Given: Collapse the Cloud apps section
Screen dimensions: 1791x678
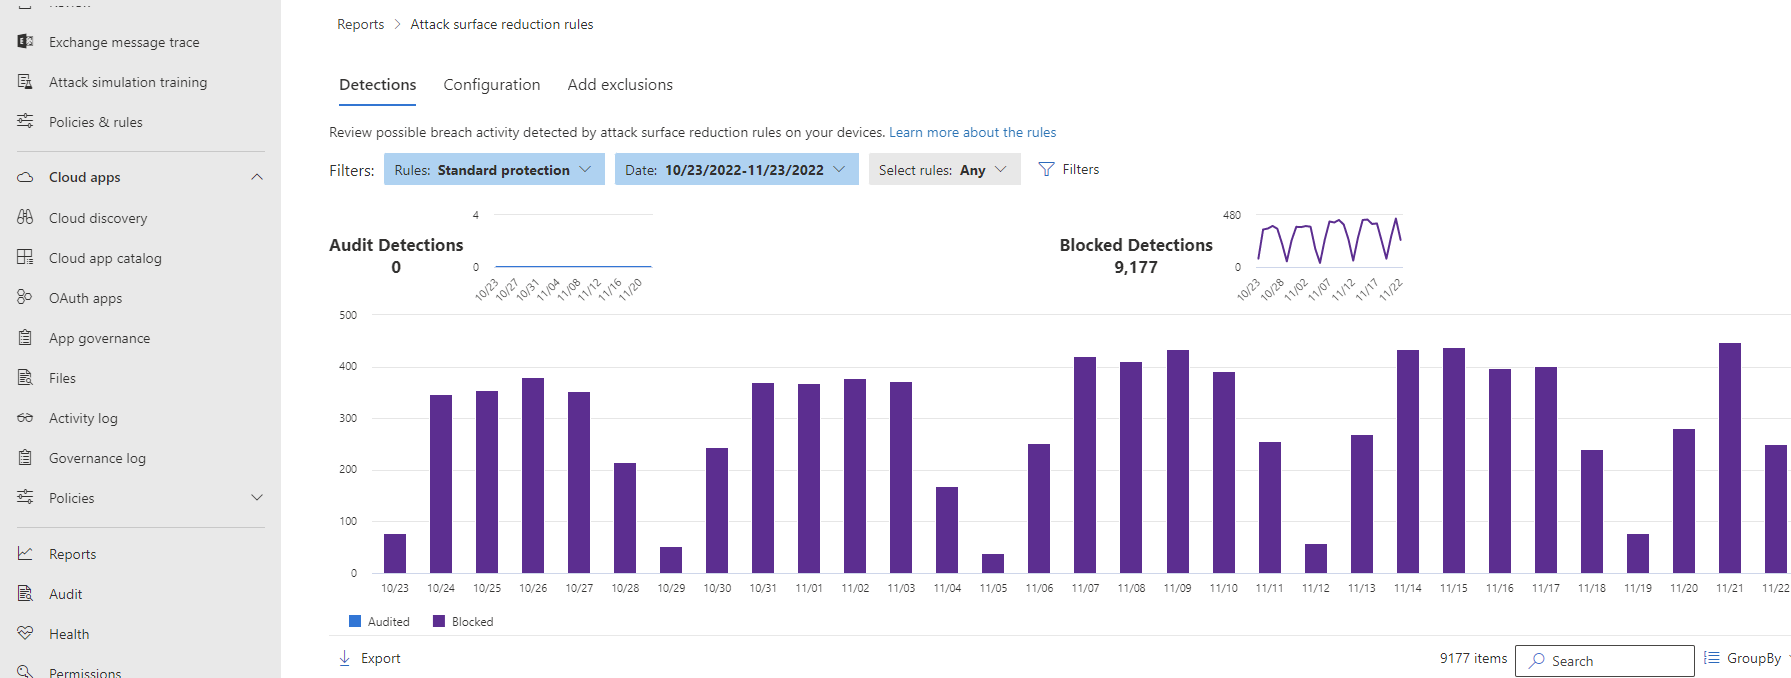Looking at the screenshot, I should [257, 177].
